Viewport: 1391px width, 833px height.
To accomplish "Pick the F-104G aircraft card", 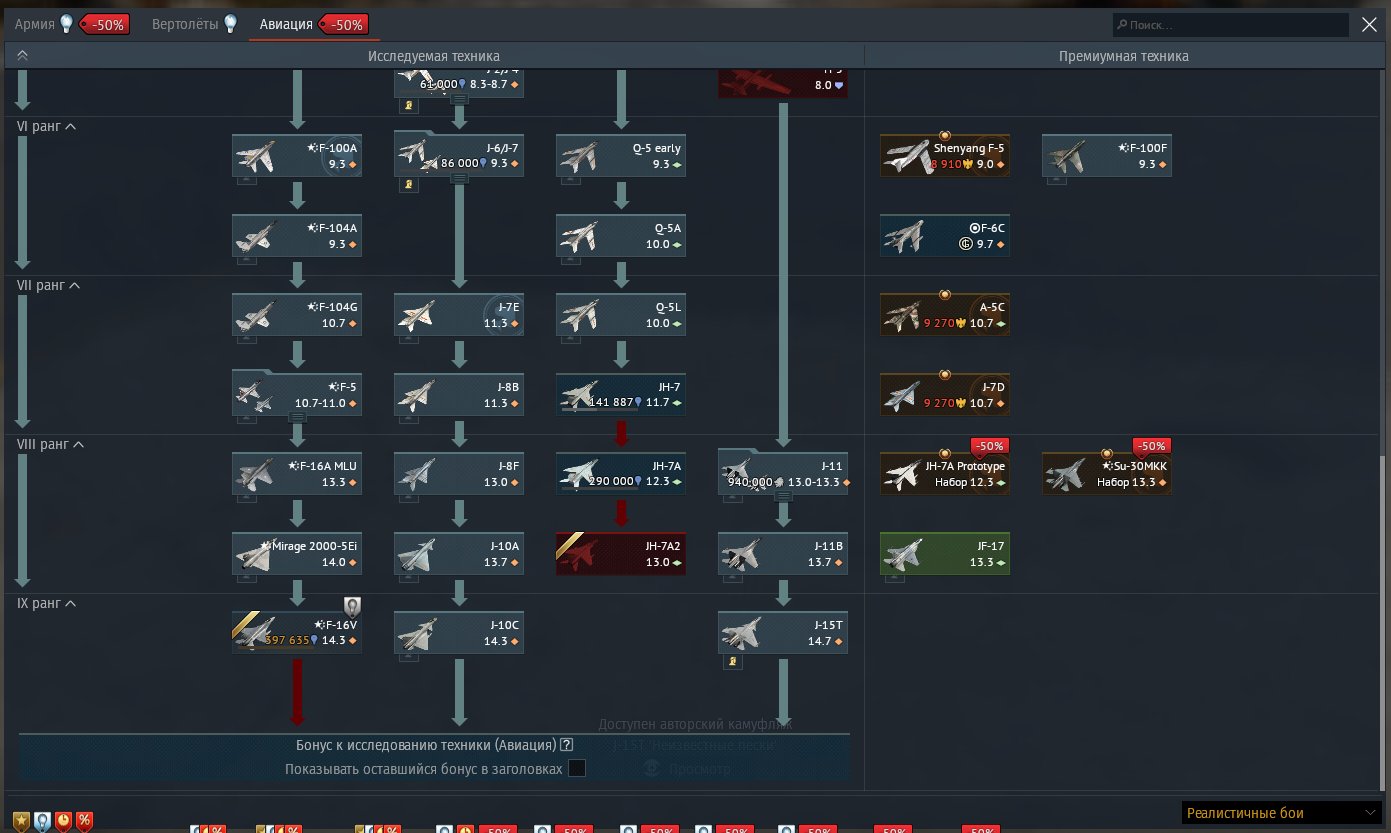I will coord(297,314).
